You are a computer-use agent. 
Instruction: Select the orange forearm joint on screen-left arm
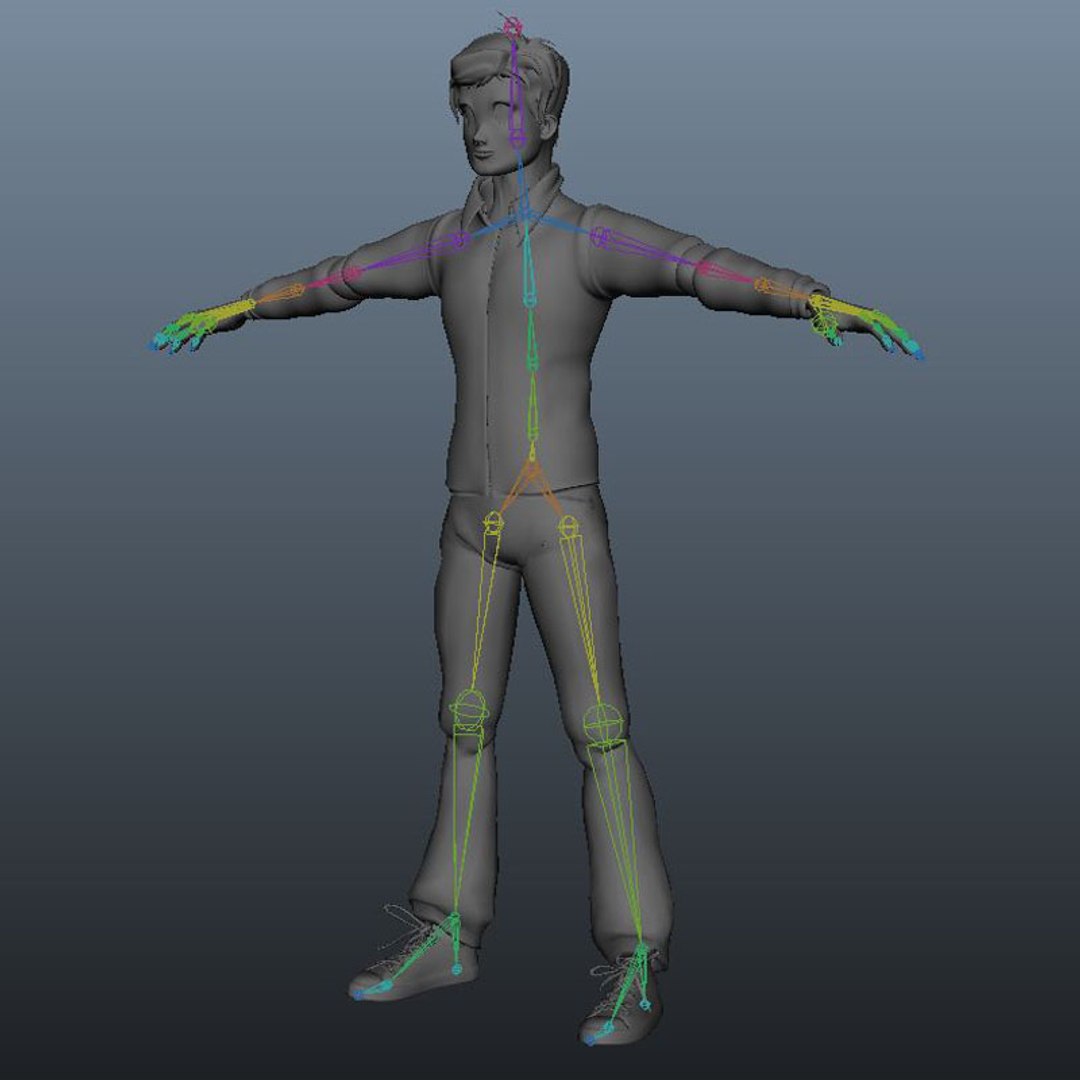297,291
